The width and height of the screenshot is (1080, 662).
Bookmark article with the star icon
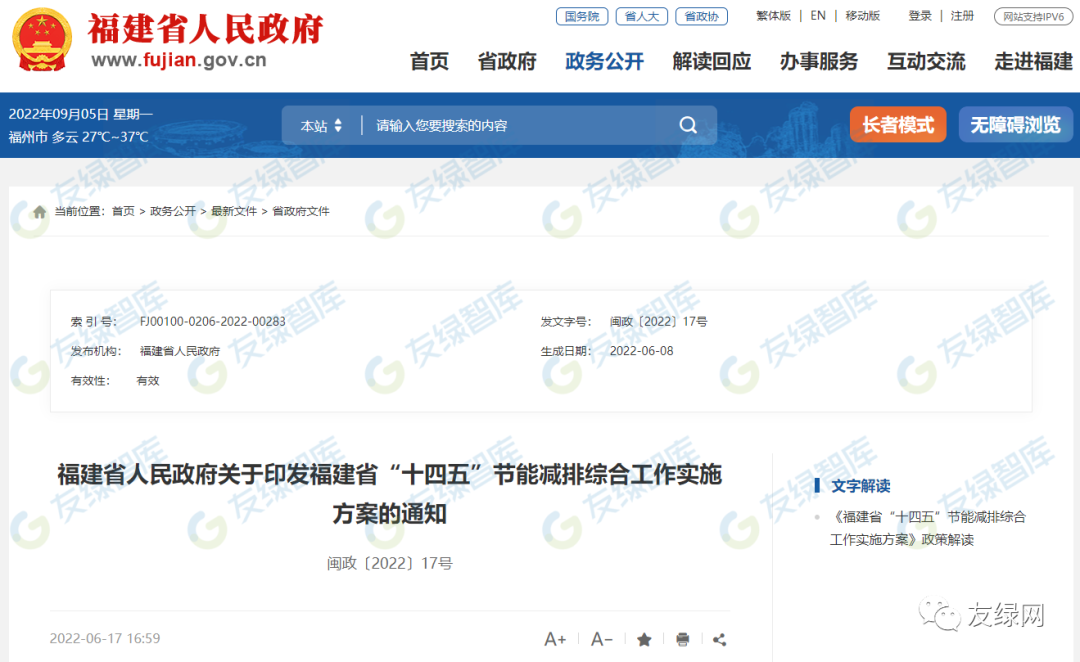tap(644, 639)
